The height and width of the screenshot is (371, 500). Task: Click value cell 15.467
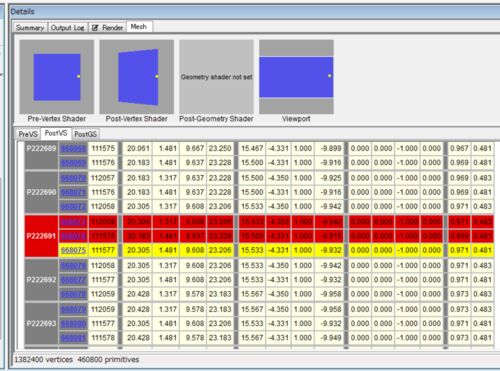(252, 148)
